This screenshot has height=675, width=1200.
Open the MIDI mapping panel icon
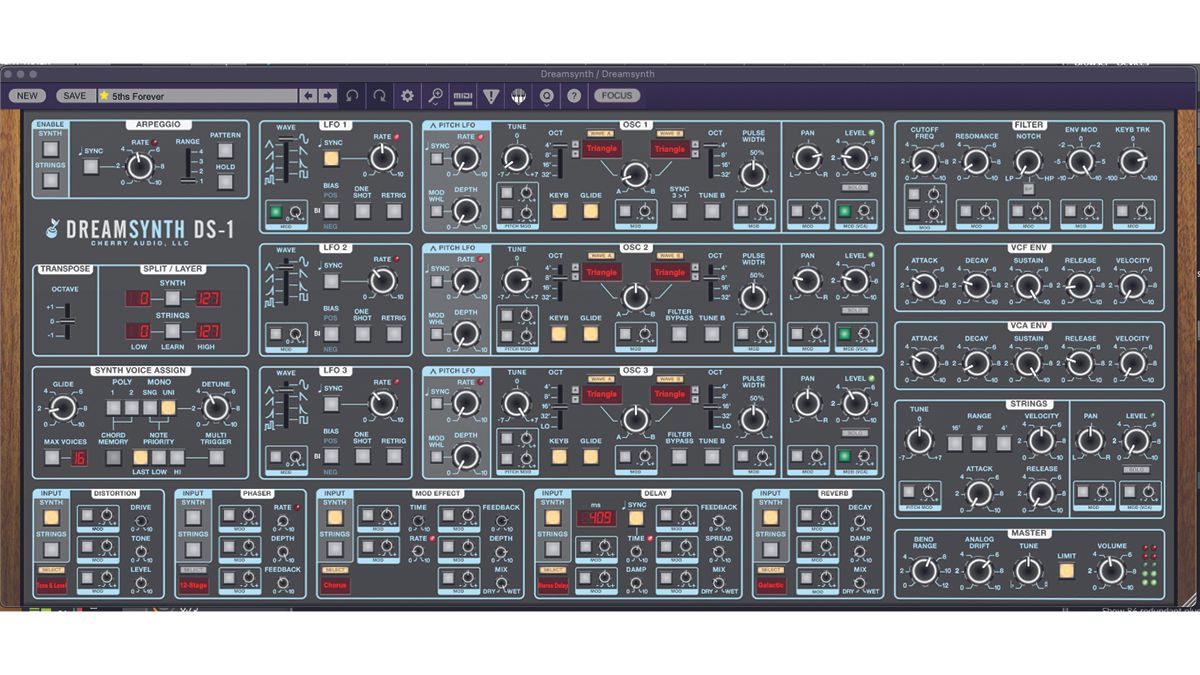click(x=464, y=95)
